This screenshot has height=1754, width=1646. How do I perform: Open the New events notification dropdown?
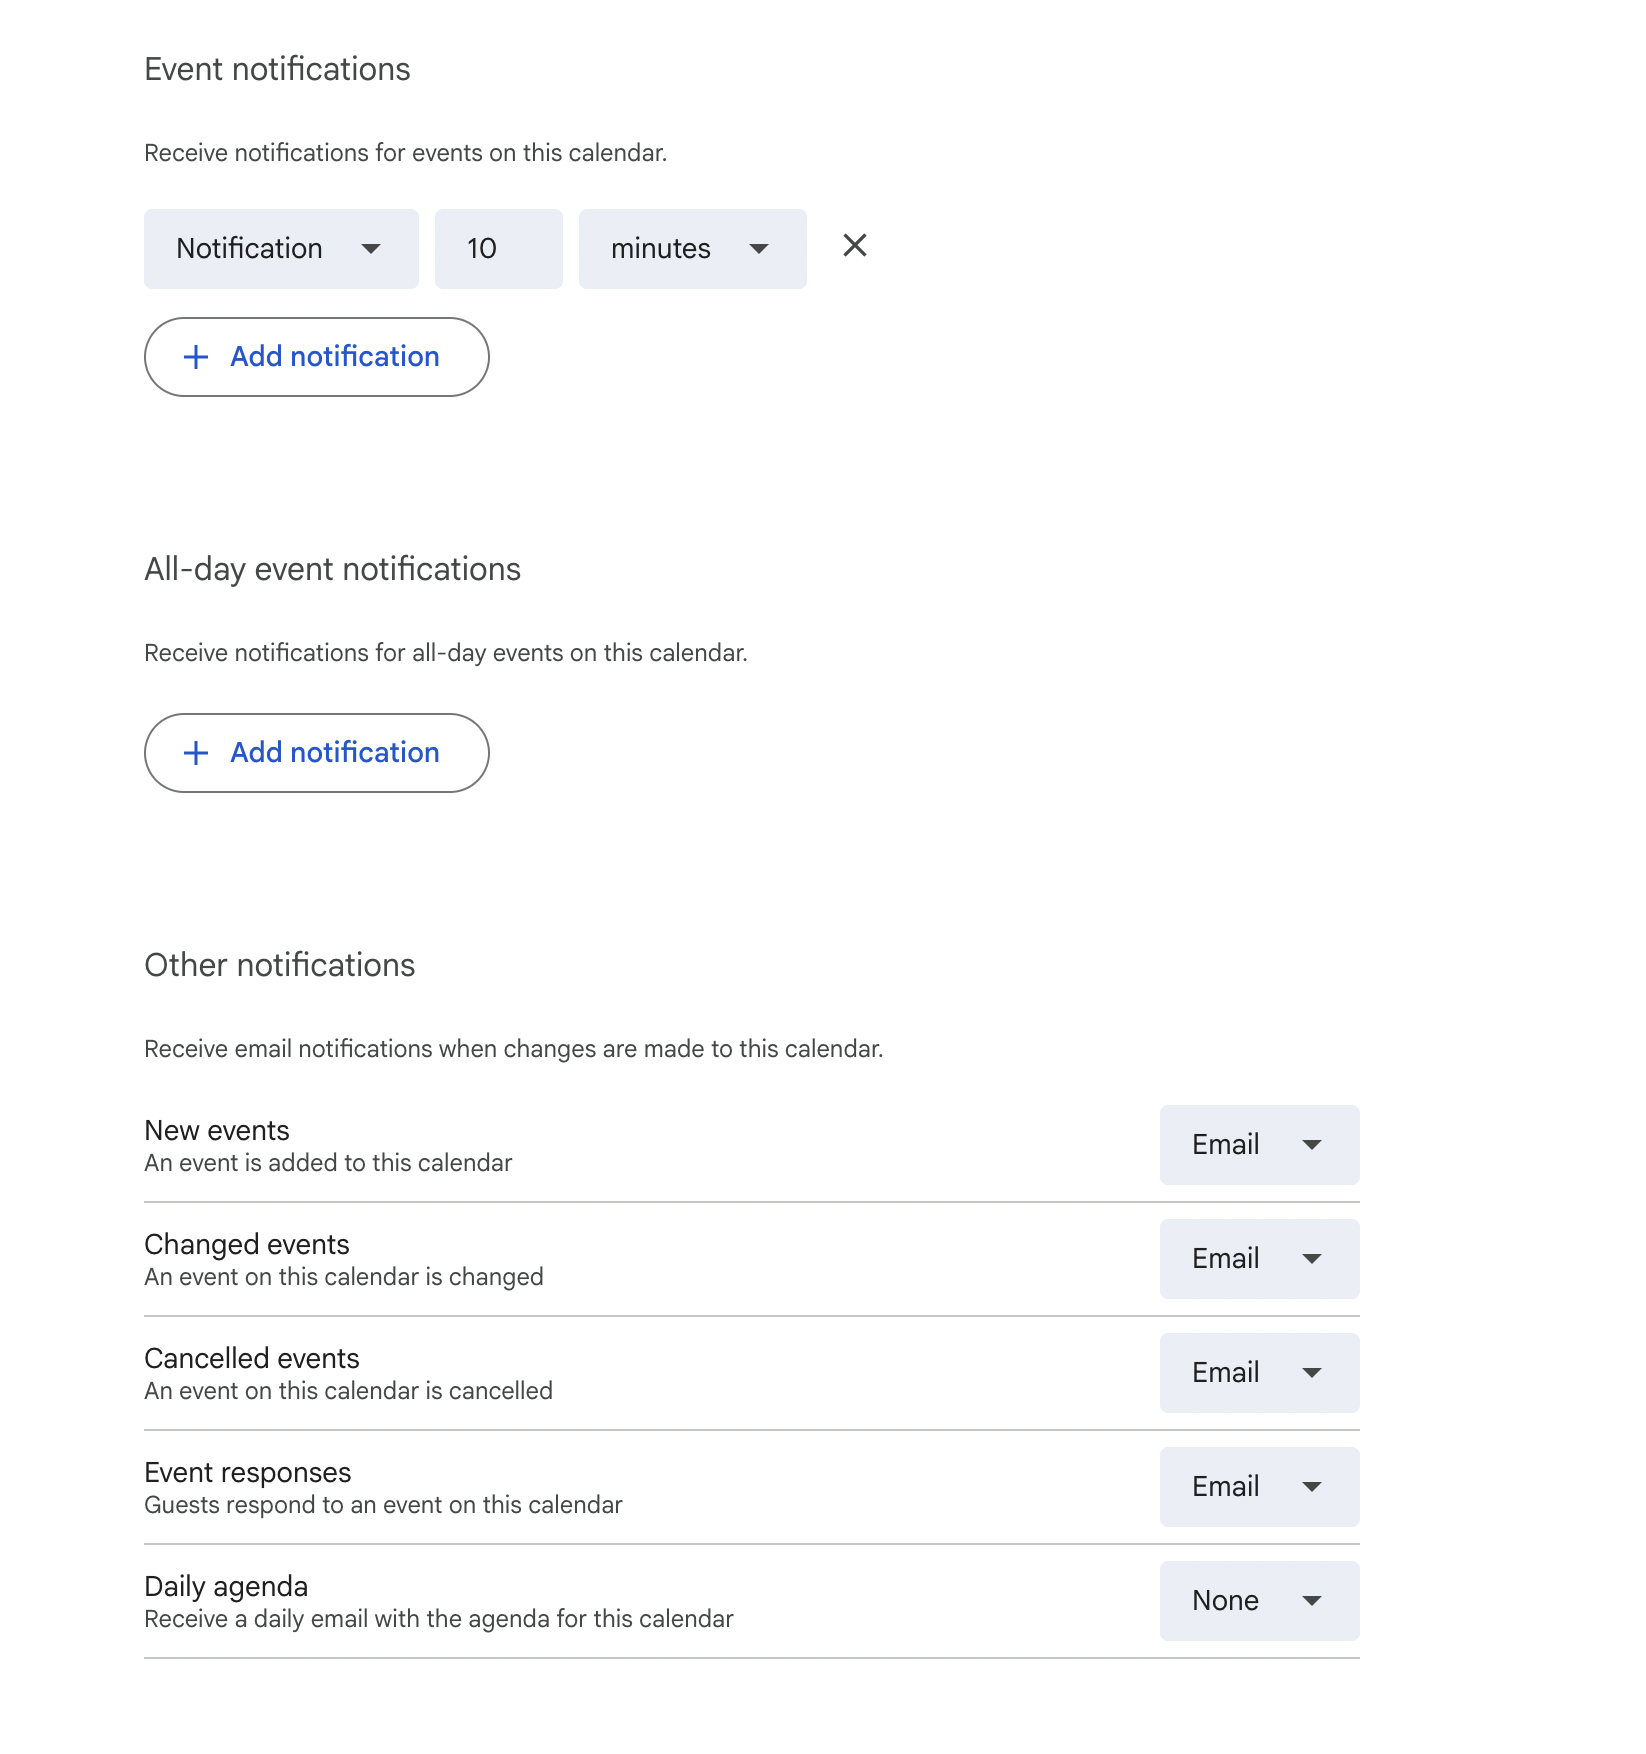click(1259, 1145)
